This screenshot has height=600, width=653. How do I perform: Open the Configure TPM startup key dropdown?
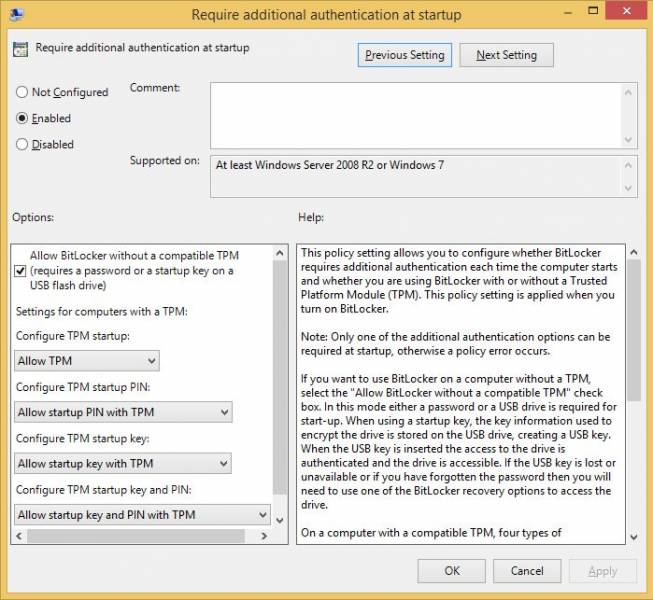[123, 463]
